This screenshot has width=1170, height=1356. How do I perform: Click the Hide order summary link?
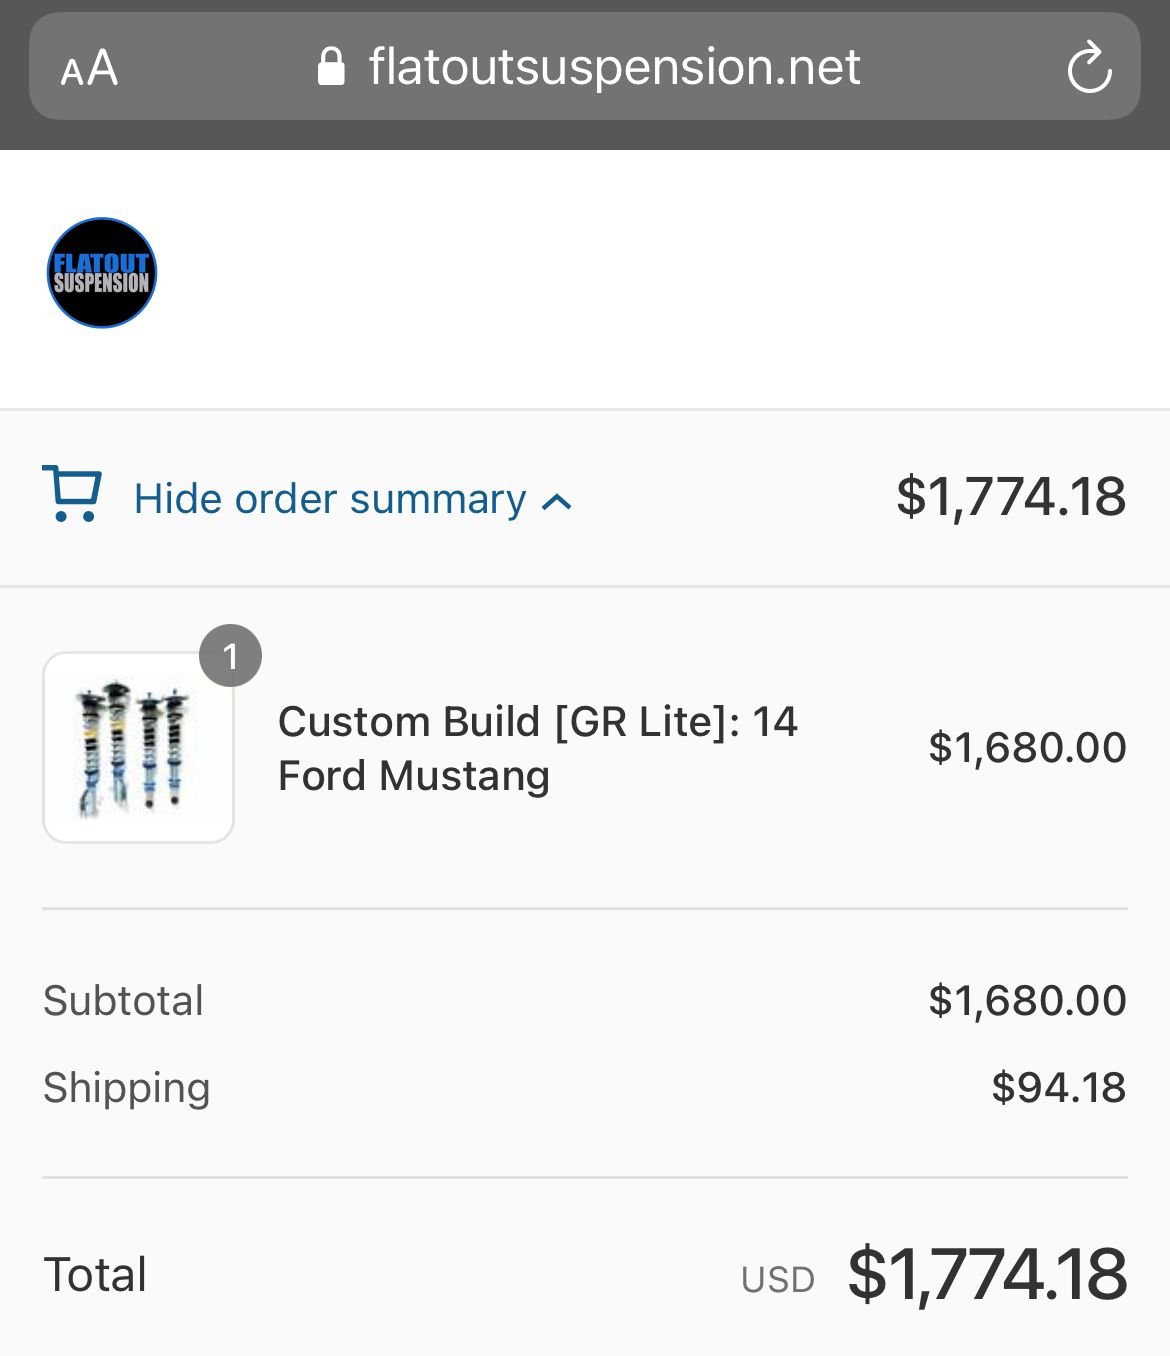tap(330, 499)
